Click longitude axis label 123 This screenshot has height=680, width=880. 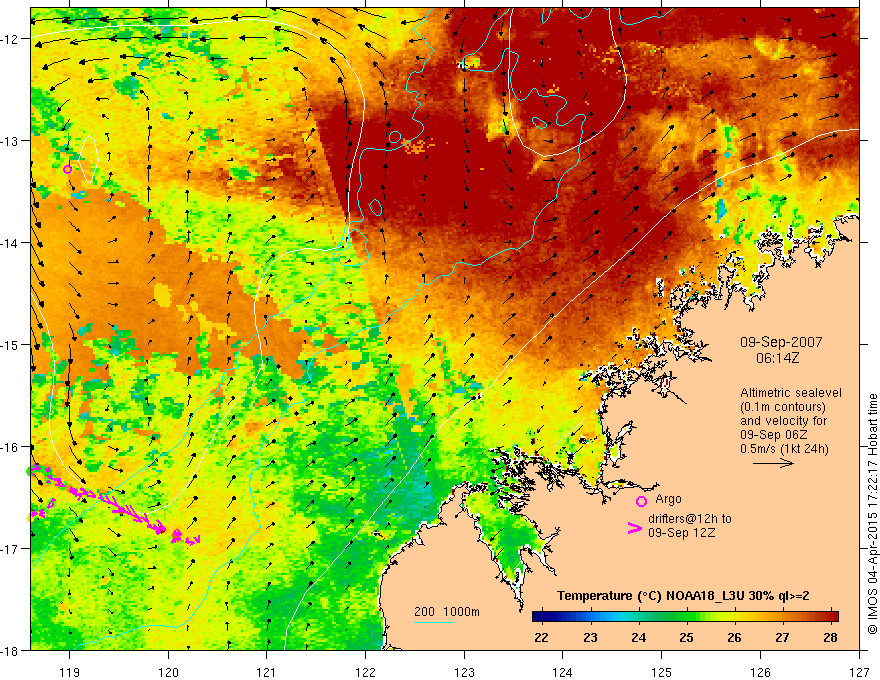coord(464,672)
